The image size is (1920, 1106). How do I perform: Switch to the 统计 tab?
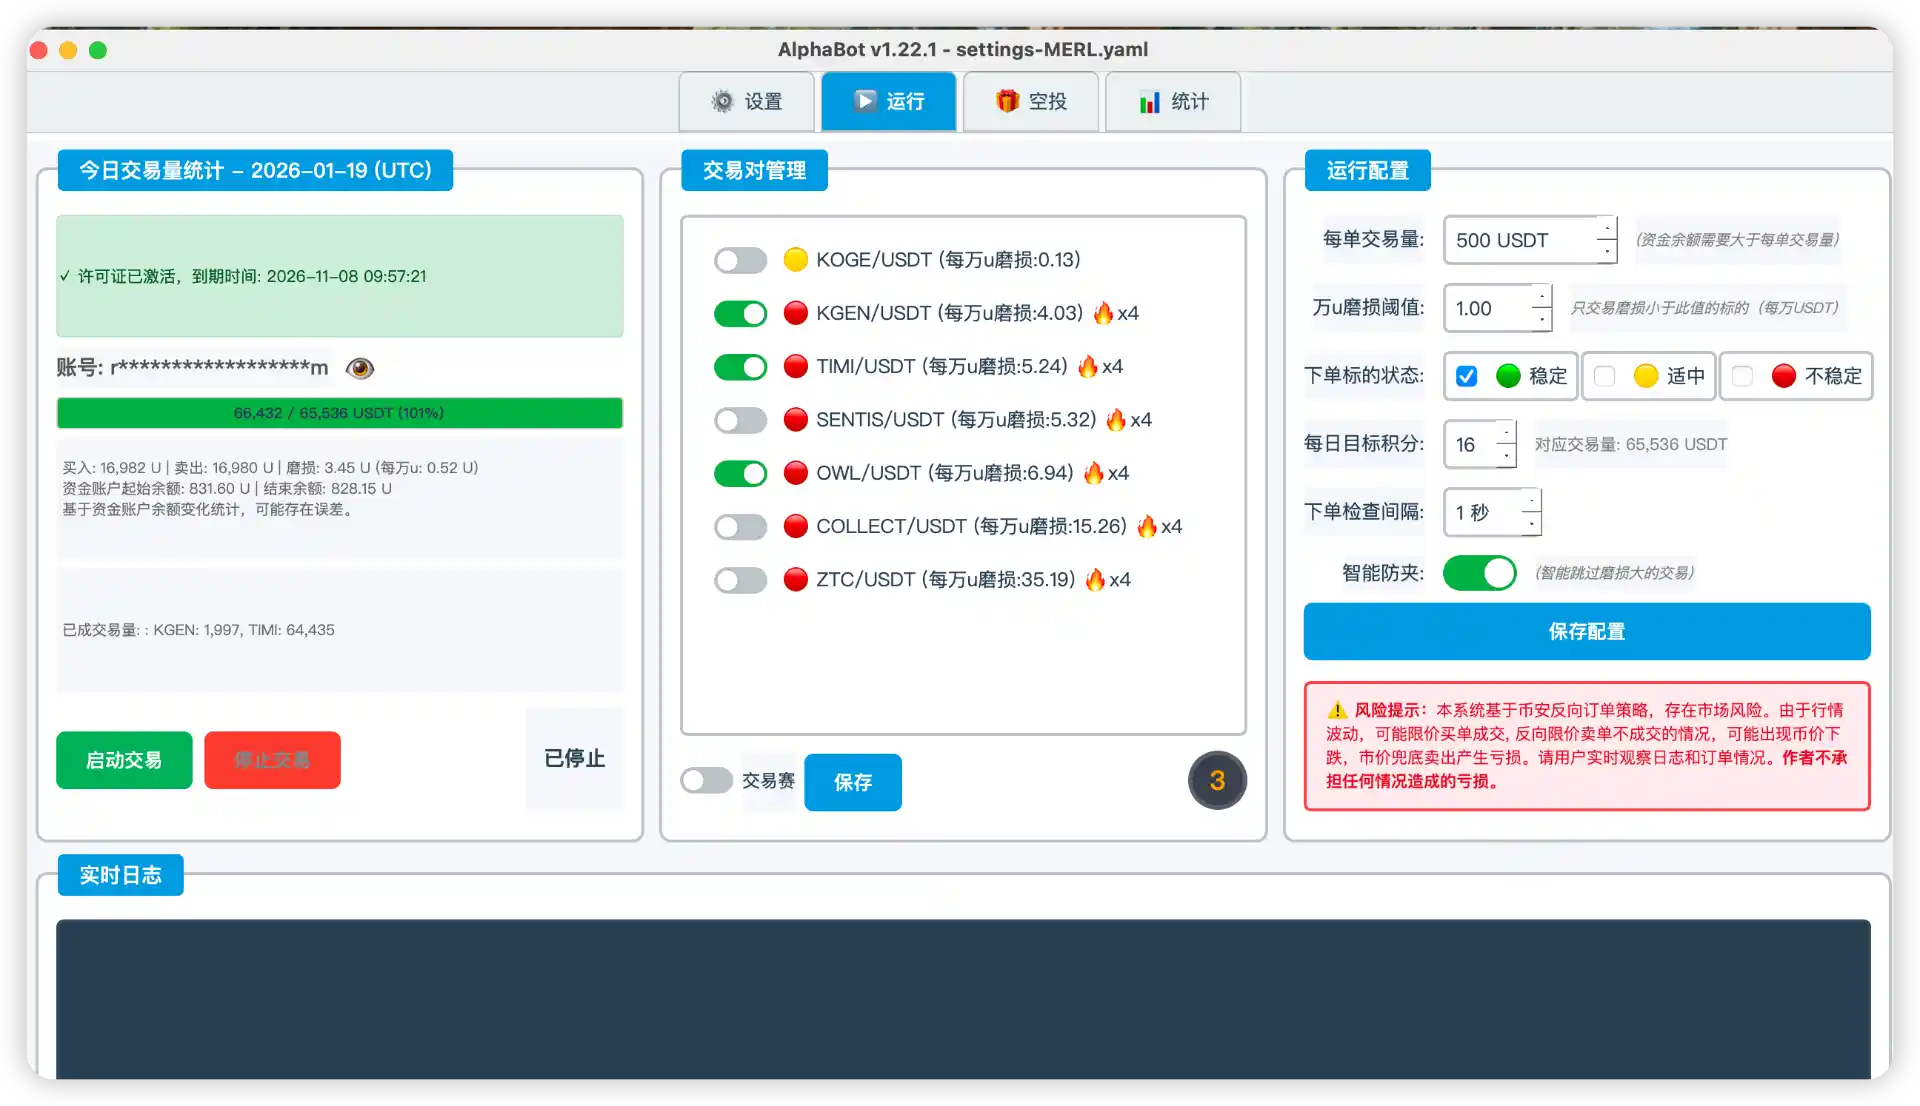1173,101
